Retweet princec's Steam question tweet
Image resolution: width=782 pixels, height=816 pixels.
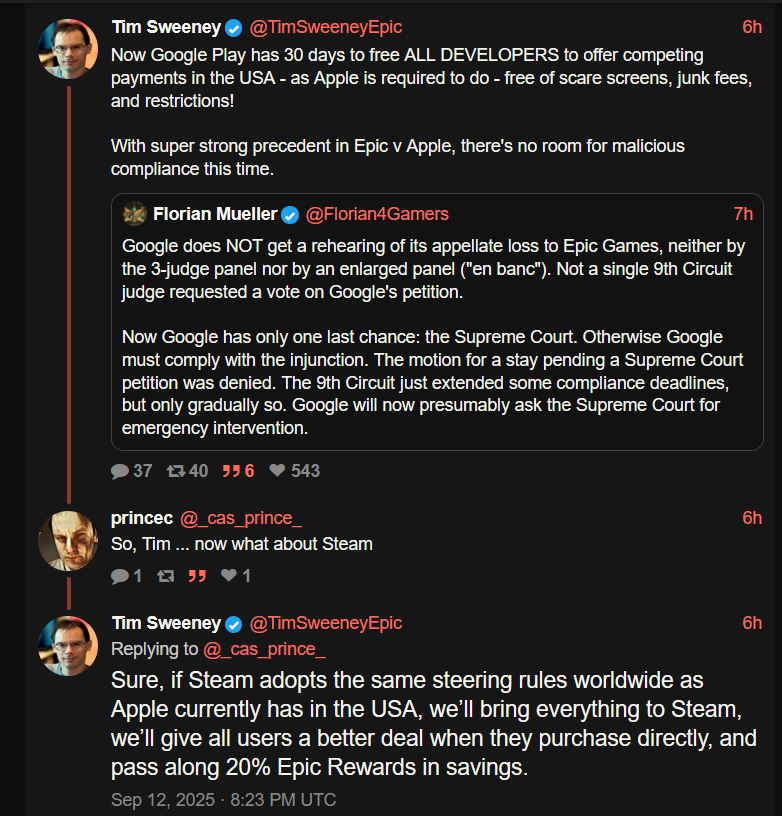166,576
